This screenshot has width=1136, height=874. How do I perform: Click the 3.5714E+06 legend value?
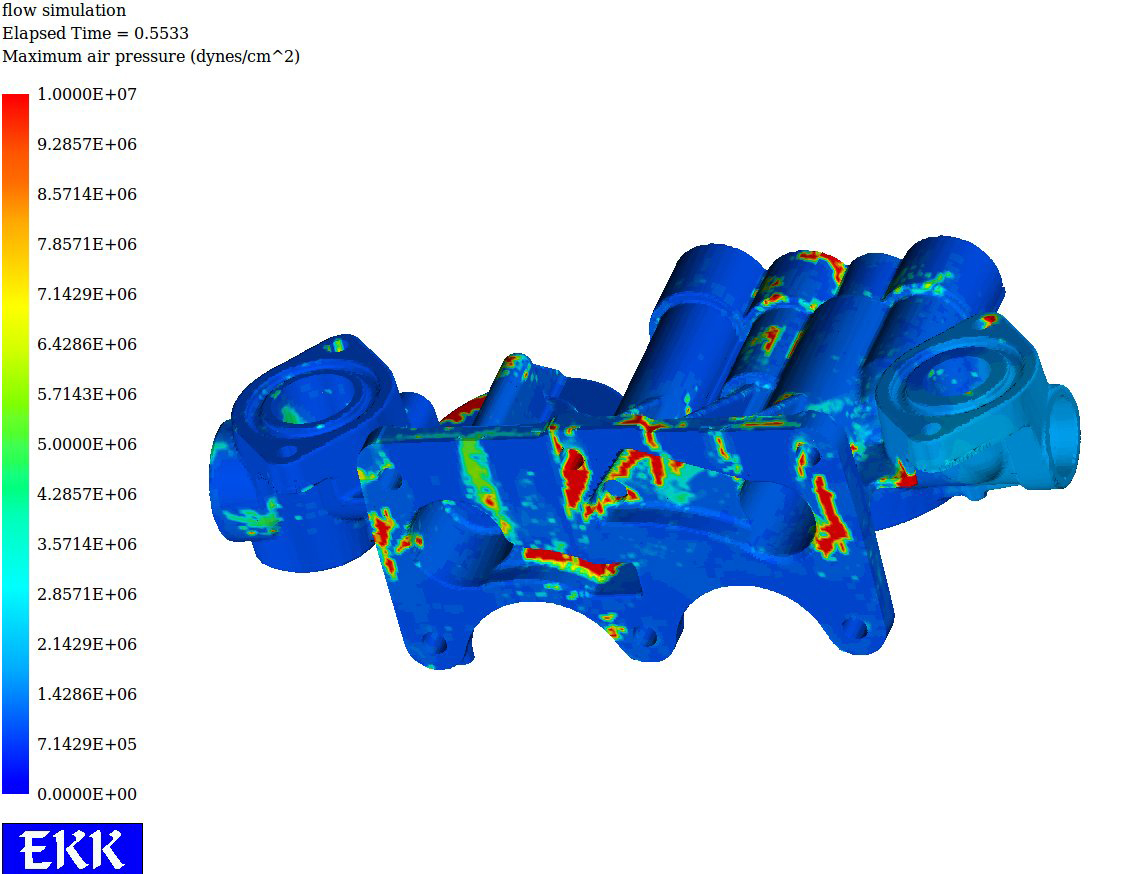point(87,544)
